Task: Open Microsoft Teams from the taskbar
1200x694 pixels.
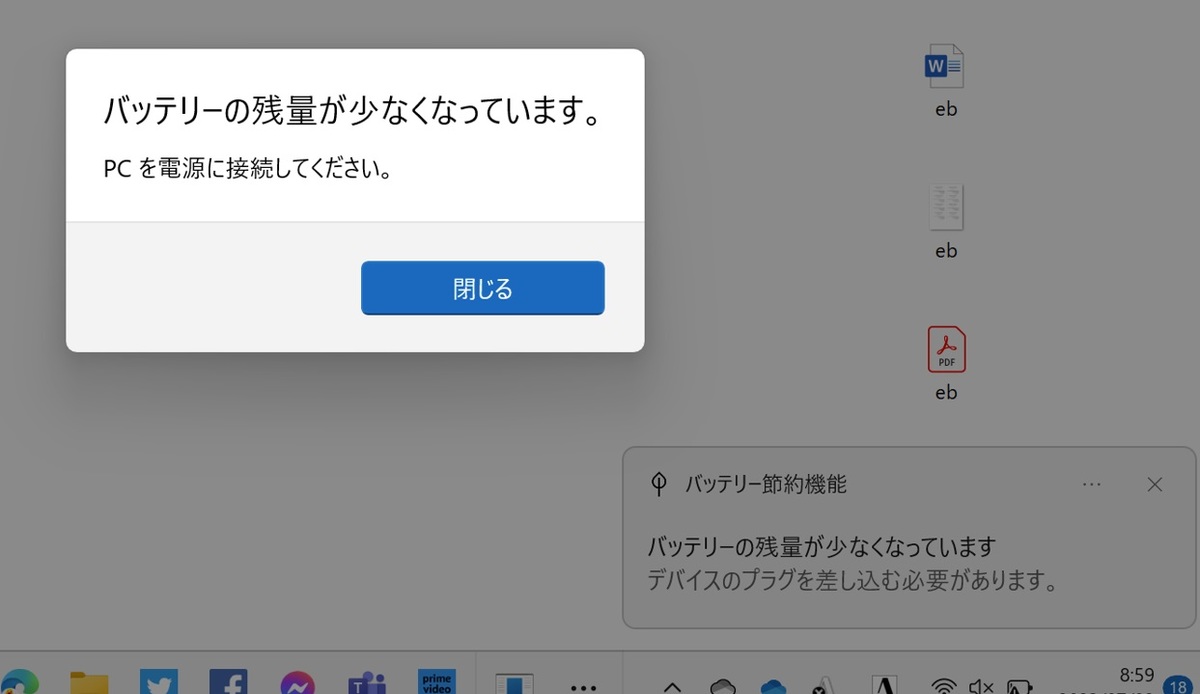Action: tap(367, 682)
